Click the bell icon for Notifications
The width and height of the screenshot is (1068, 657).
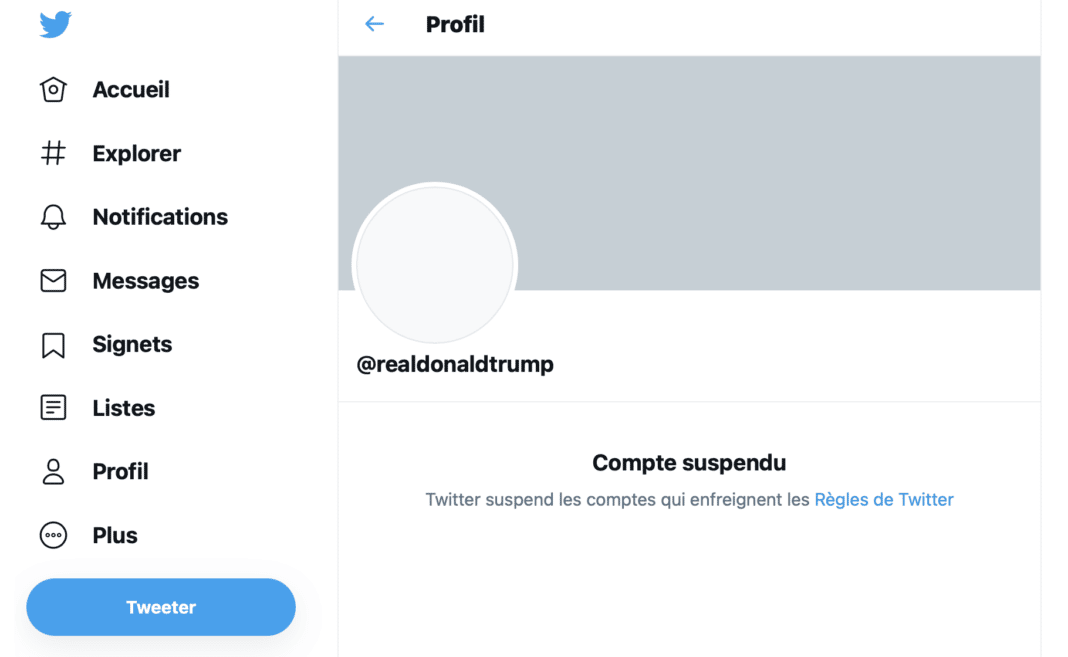(x=53, y=217)
